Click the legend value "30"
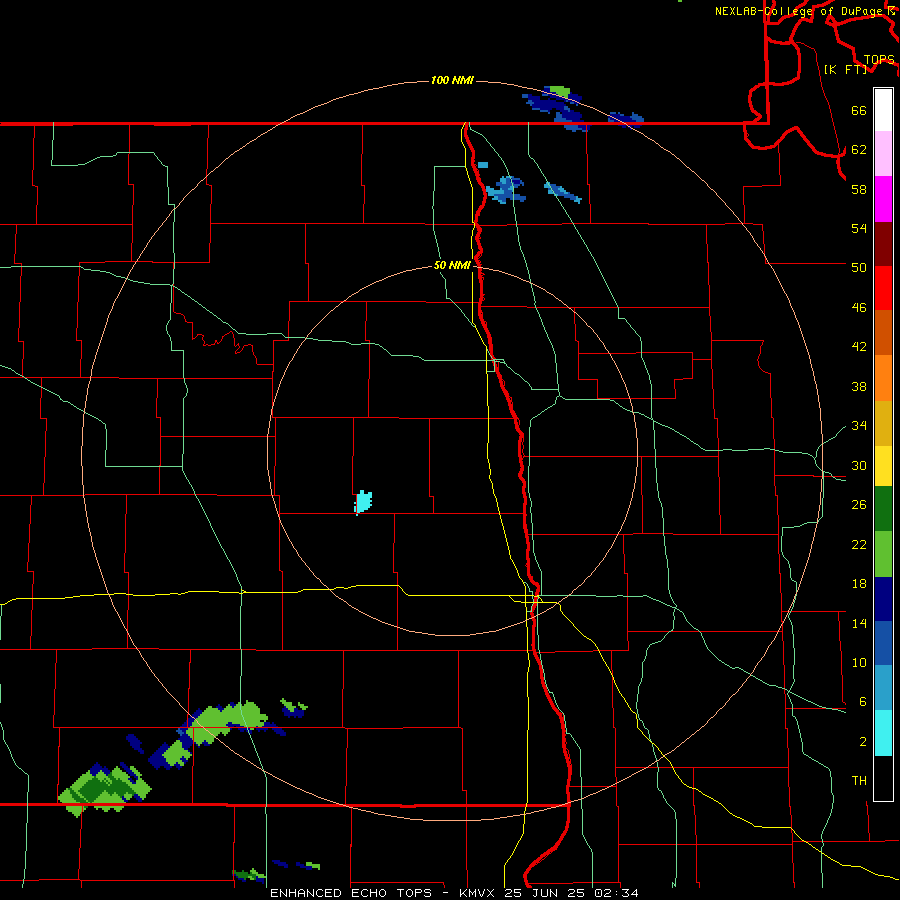900x900 pixels. [x=859, y=465]
